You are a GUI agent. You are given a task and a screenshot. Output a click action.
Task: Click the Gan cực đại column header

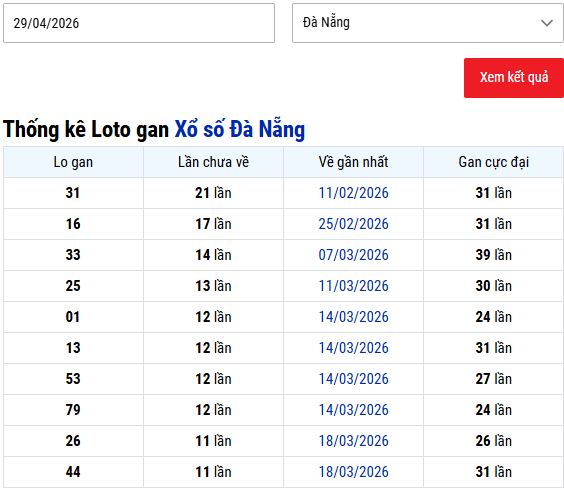click(494, 162)
